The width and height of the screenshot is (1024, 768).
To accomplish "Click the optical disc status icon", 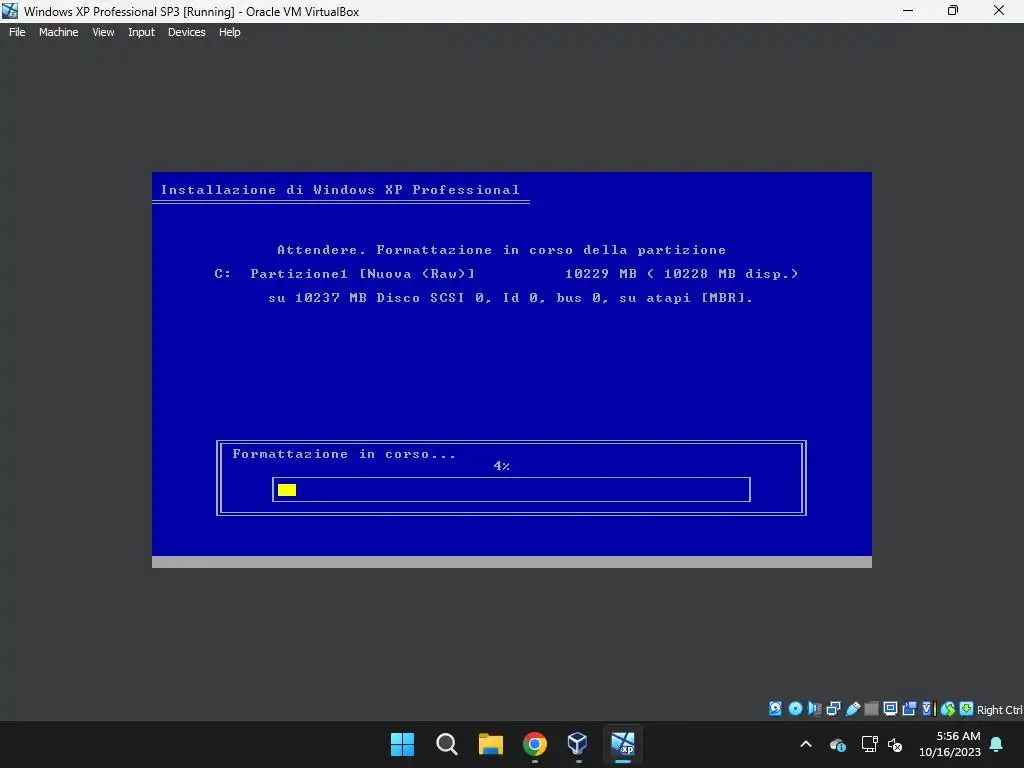I will (795, 709).
